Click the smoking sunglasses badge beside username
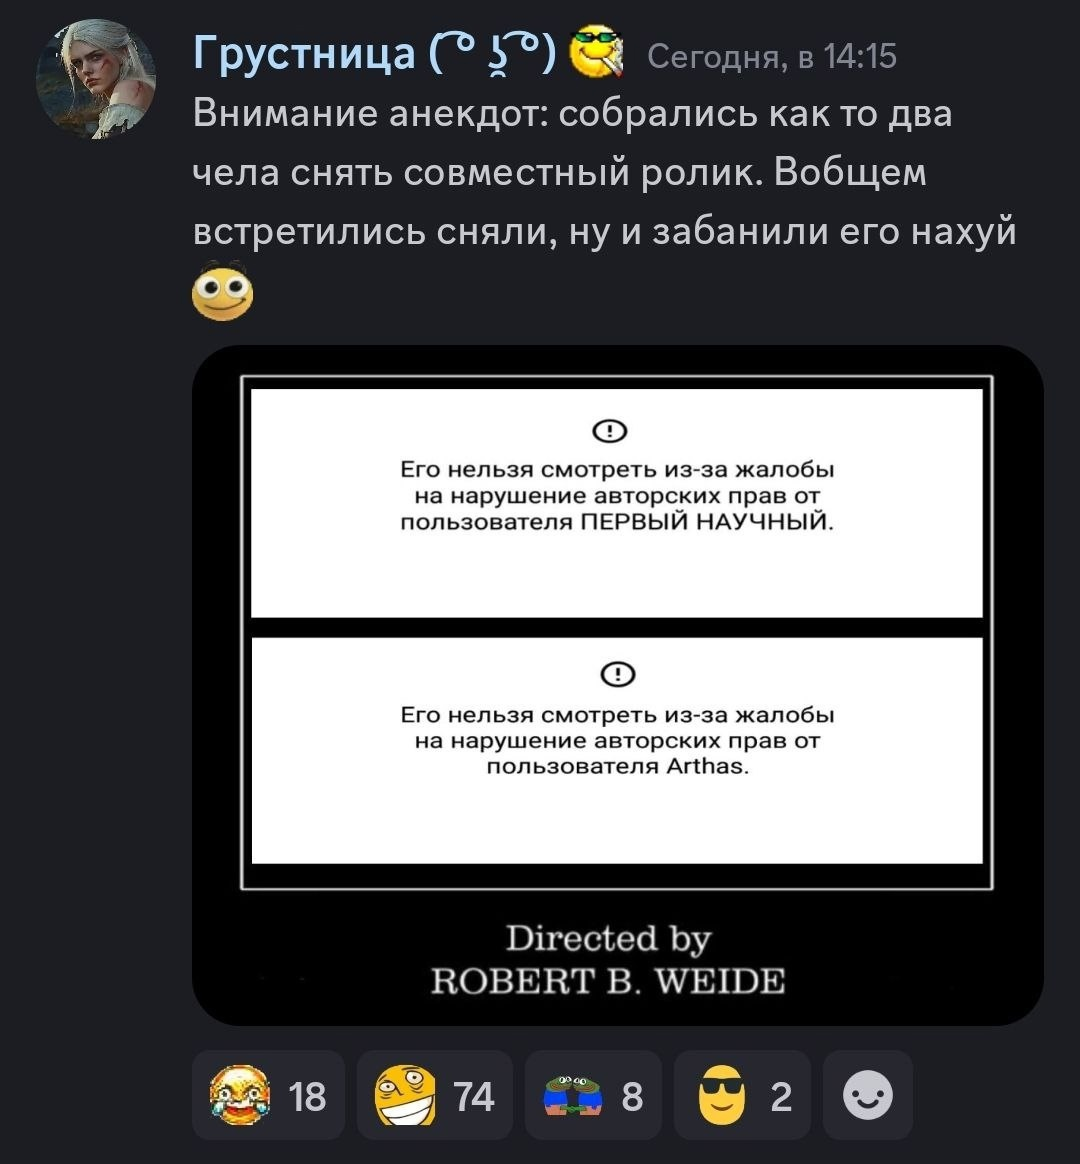The image size is (1080, 1164). 597,52
